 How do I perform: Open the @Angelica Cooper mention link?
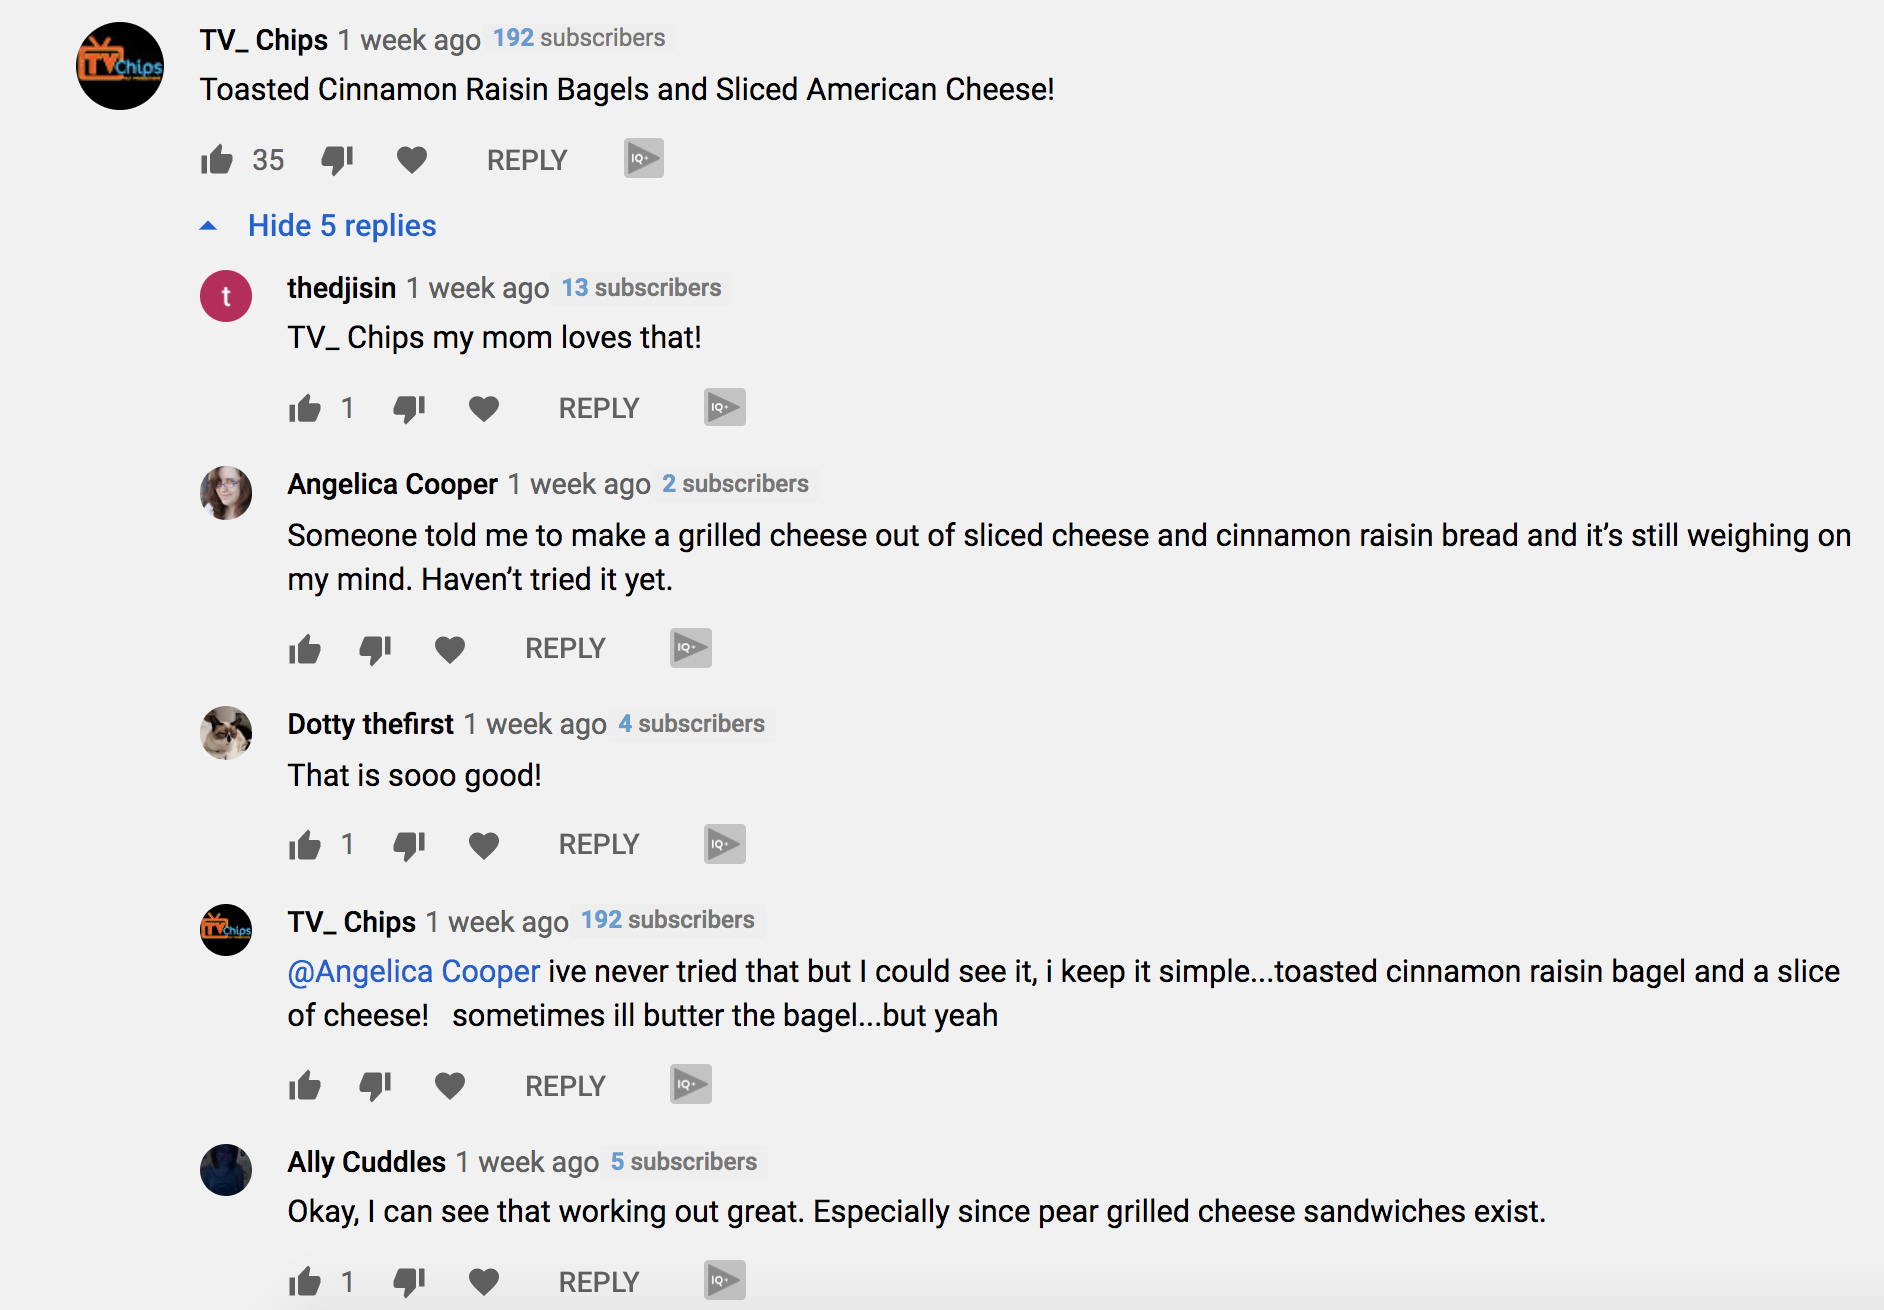pos(414,971)
